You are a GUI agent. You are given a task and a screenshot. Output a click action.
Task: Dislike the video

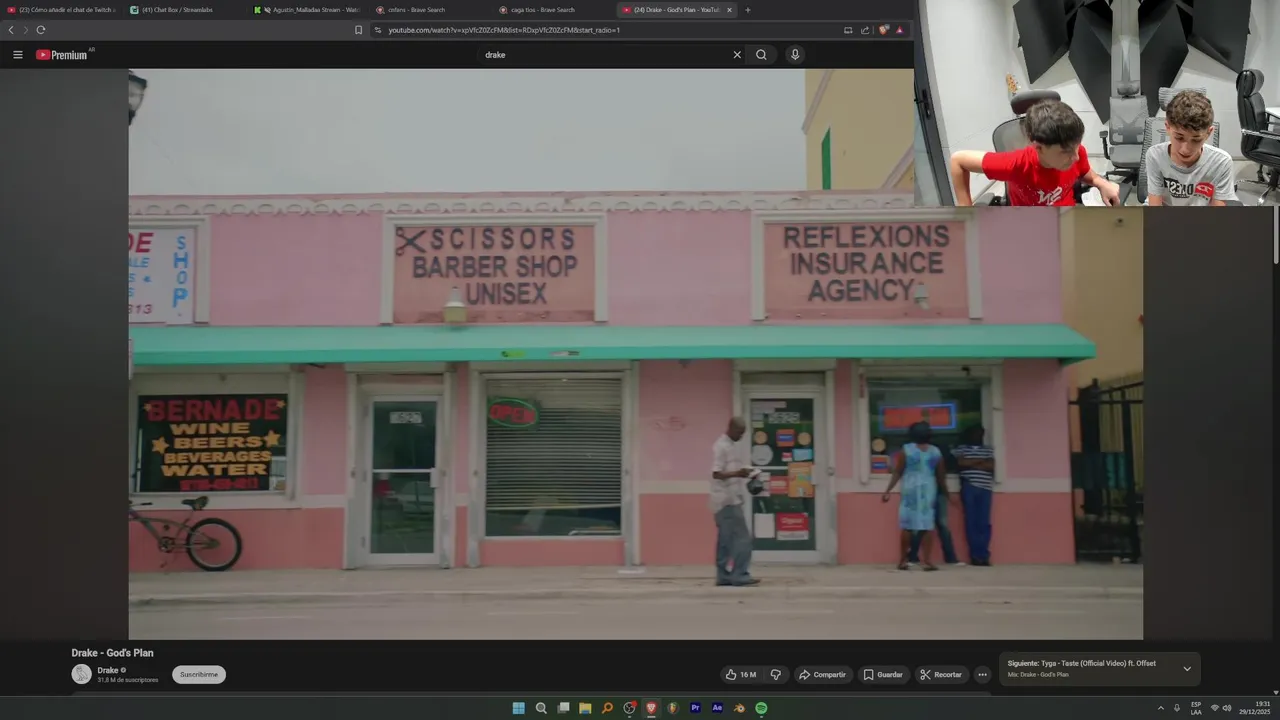click(x=776, y=675)
